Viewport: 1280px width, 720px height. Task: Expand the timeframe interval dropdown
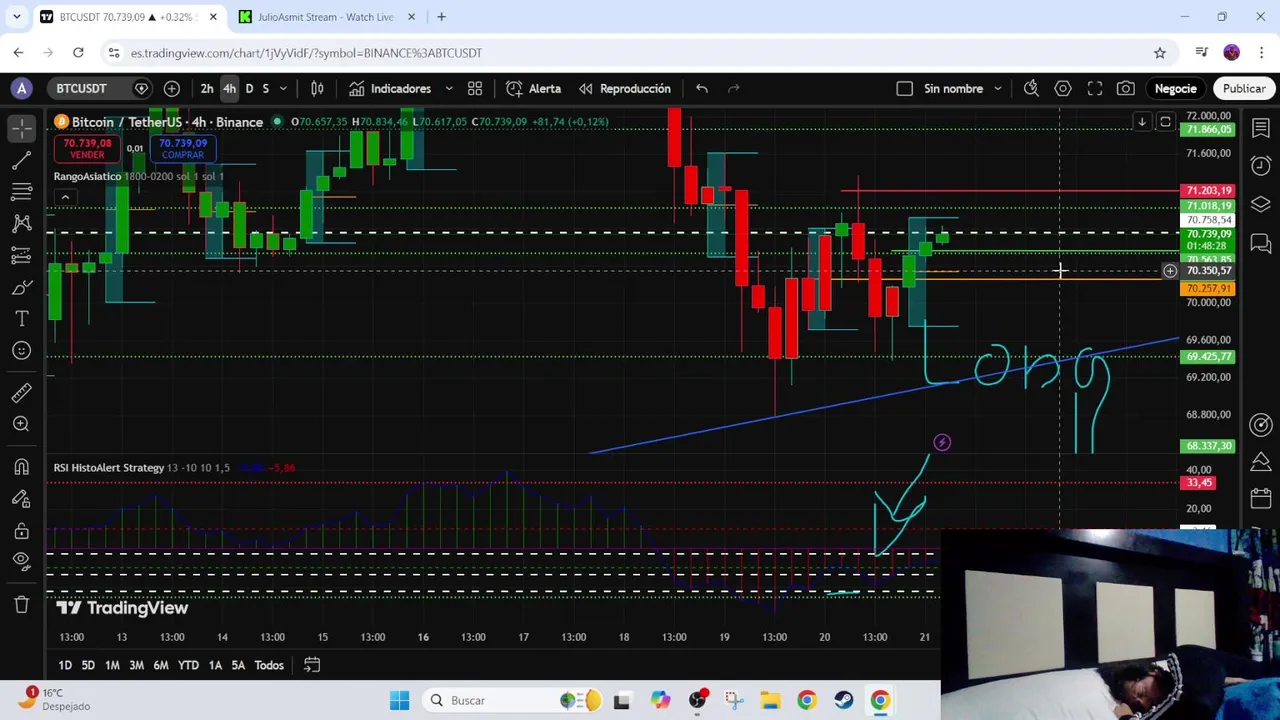[x=283, y=88]
